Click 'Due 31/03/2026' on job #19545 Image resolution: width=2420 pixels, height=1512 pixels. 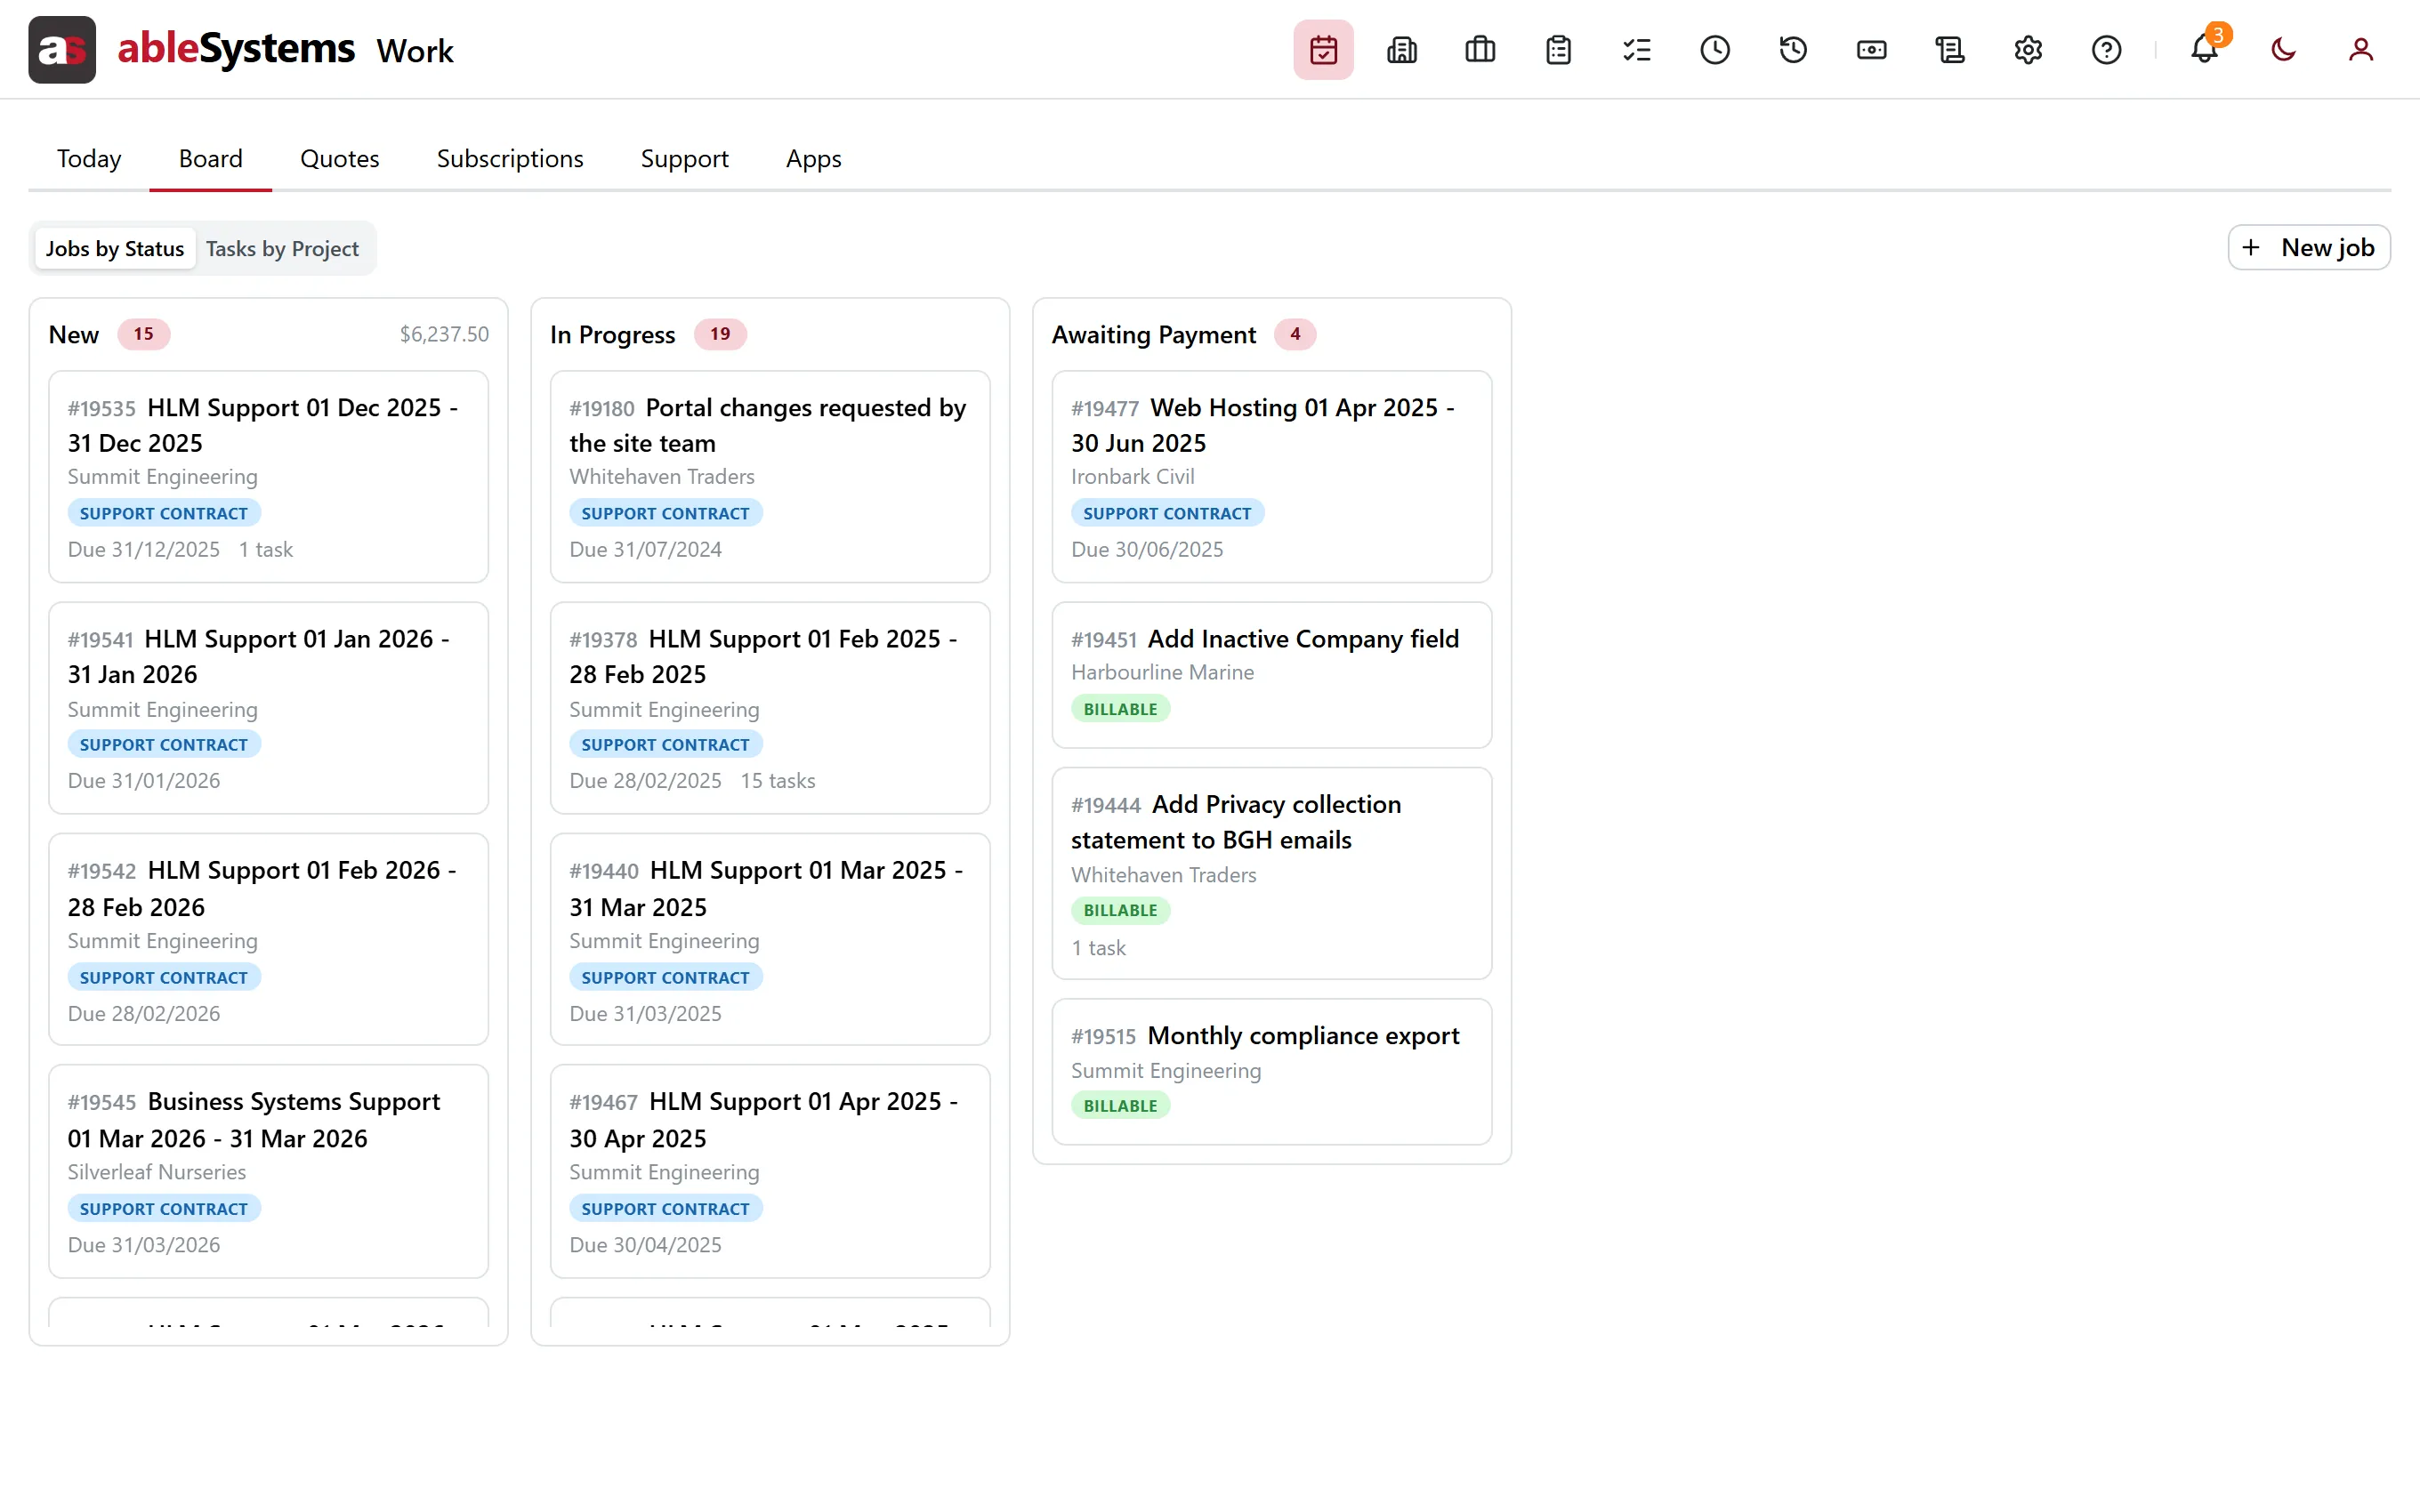(x=144, y=1245)
